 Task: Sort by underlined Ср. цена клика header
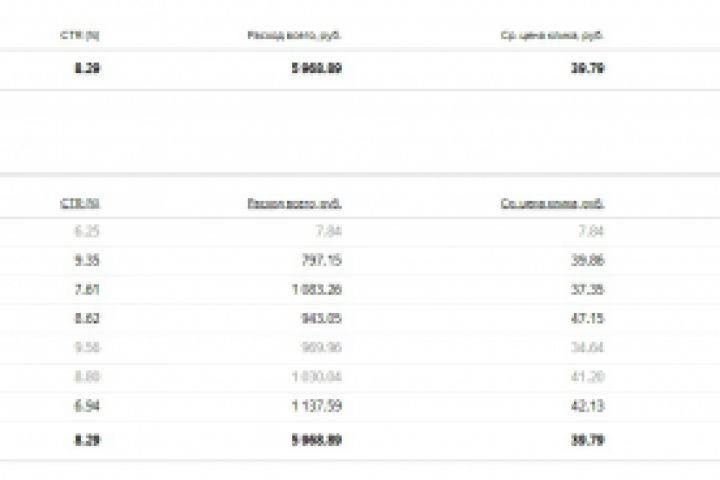(553, 203)
